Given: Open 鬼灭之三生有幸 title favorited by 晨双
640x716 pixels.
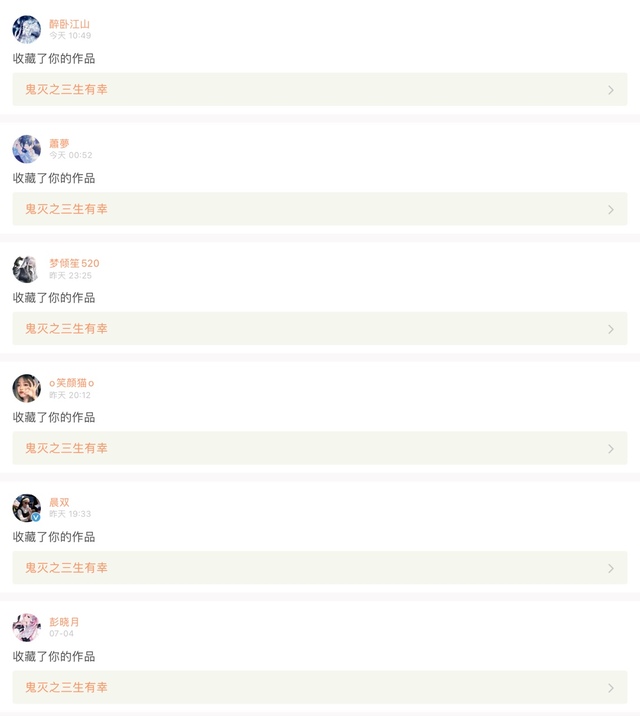Looking at the screenshot, I should click(x=66, y=568).
